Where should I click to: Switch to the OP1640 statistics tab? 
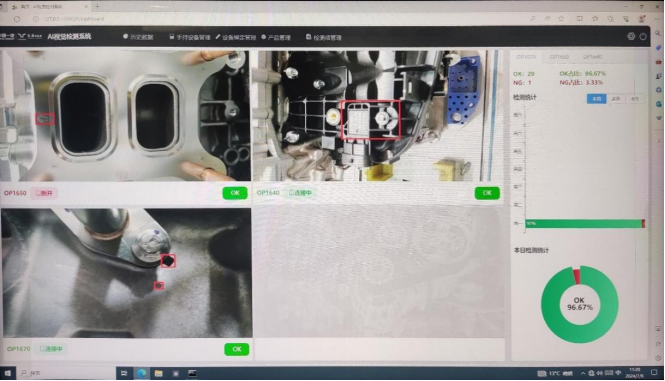pos(592,57)
